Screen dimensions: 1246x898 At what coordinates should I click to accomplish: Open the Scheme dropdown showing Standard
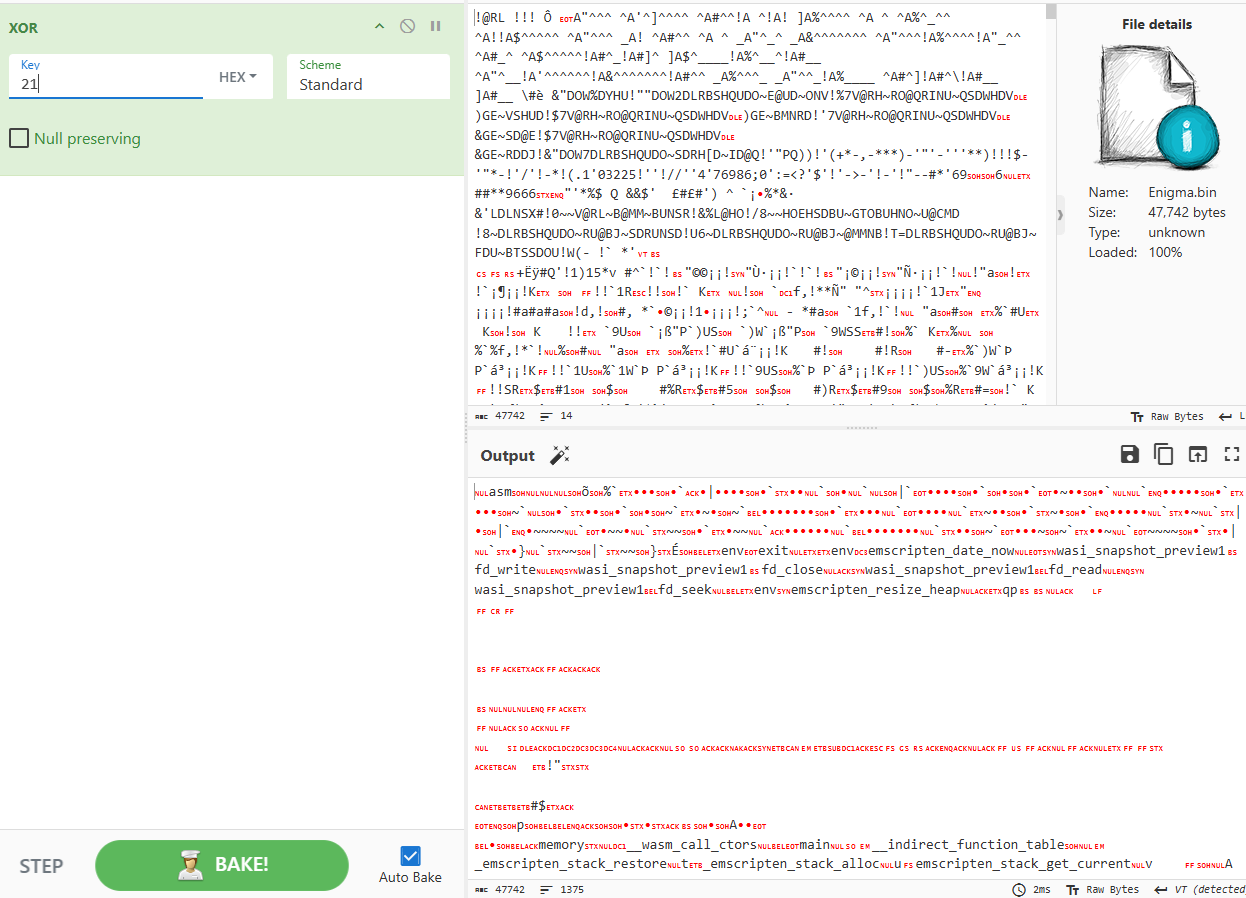click(x=368, y=77)
